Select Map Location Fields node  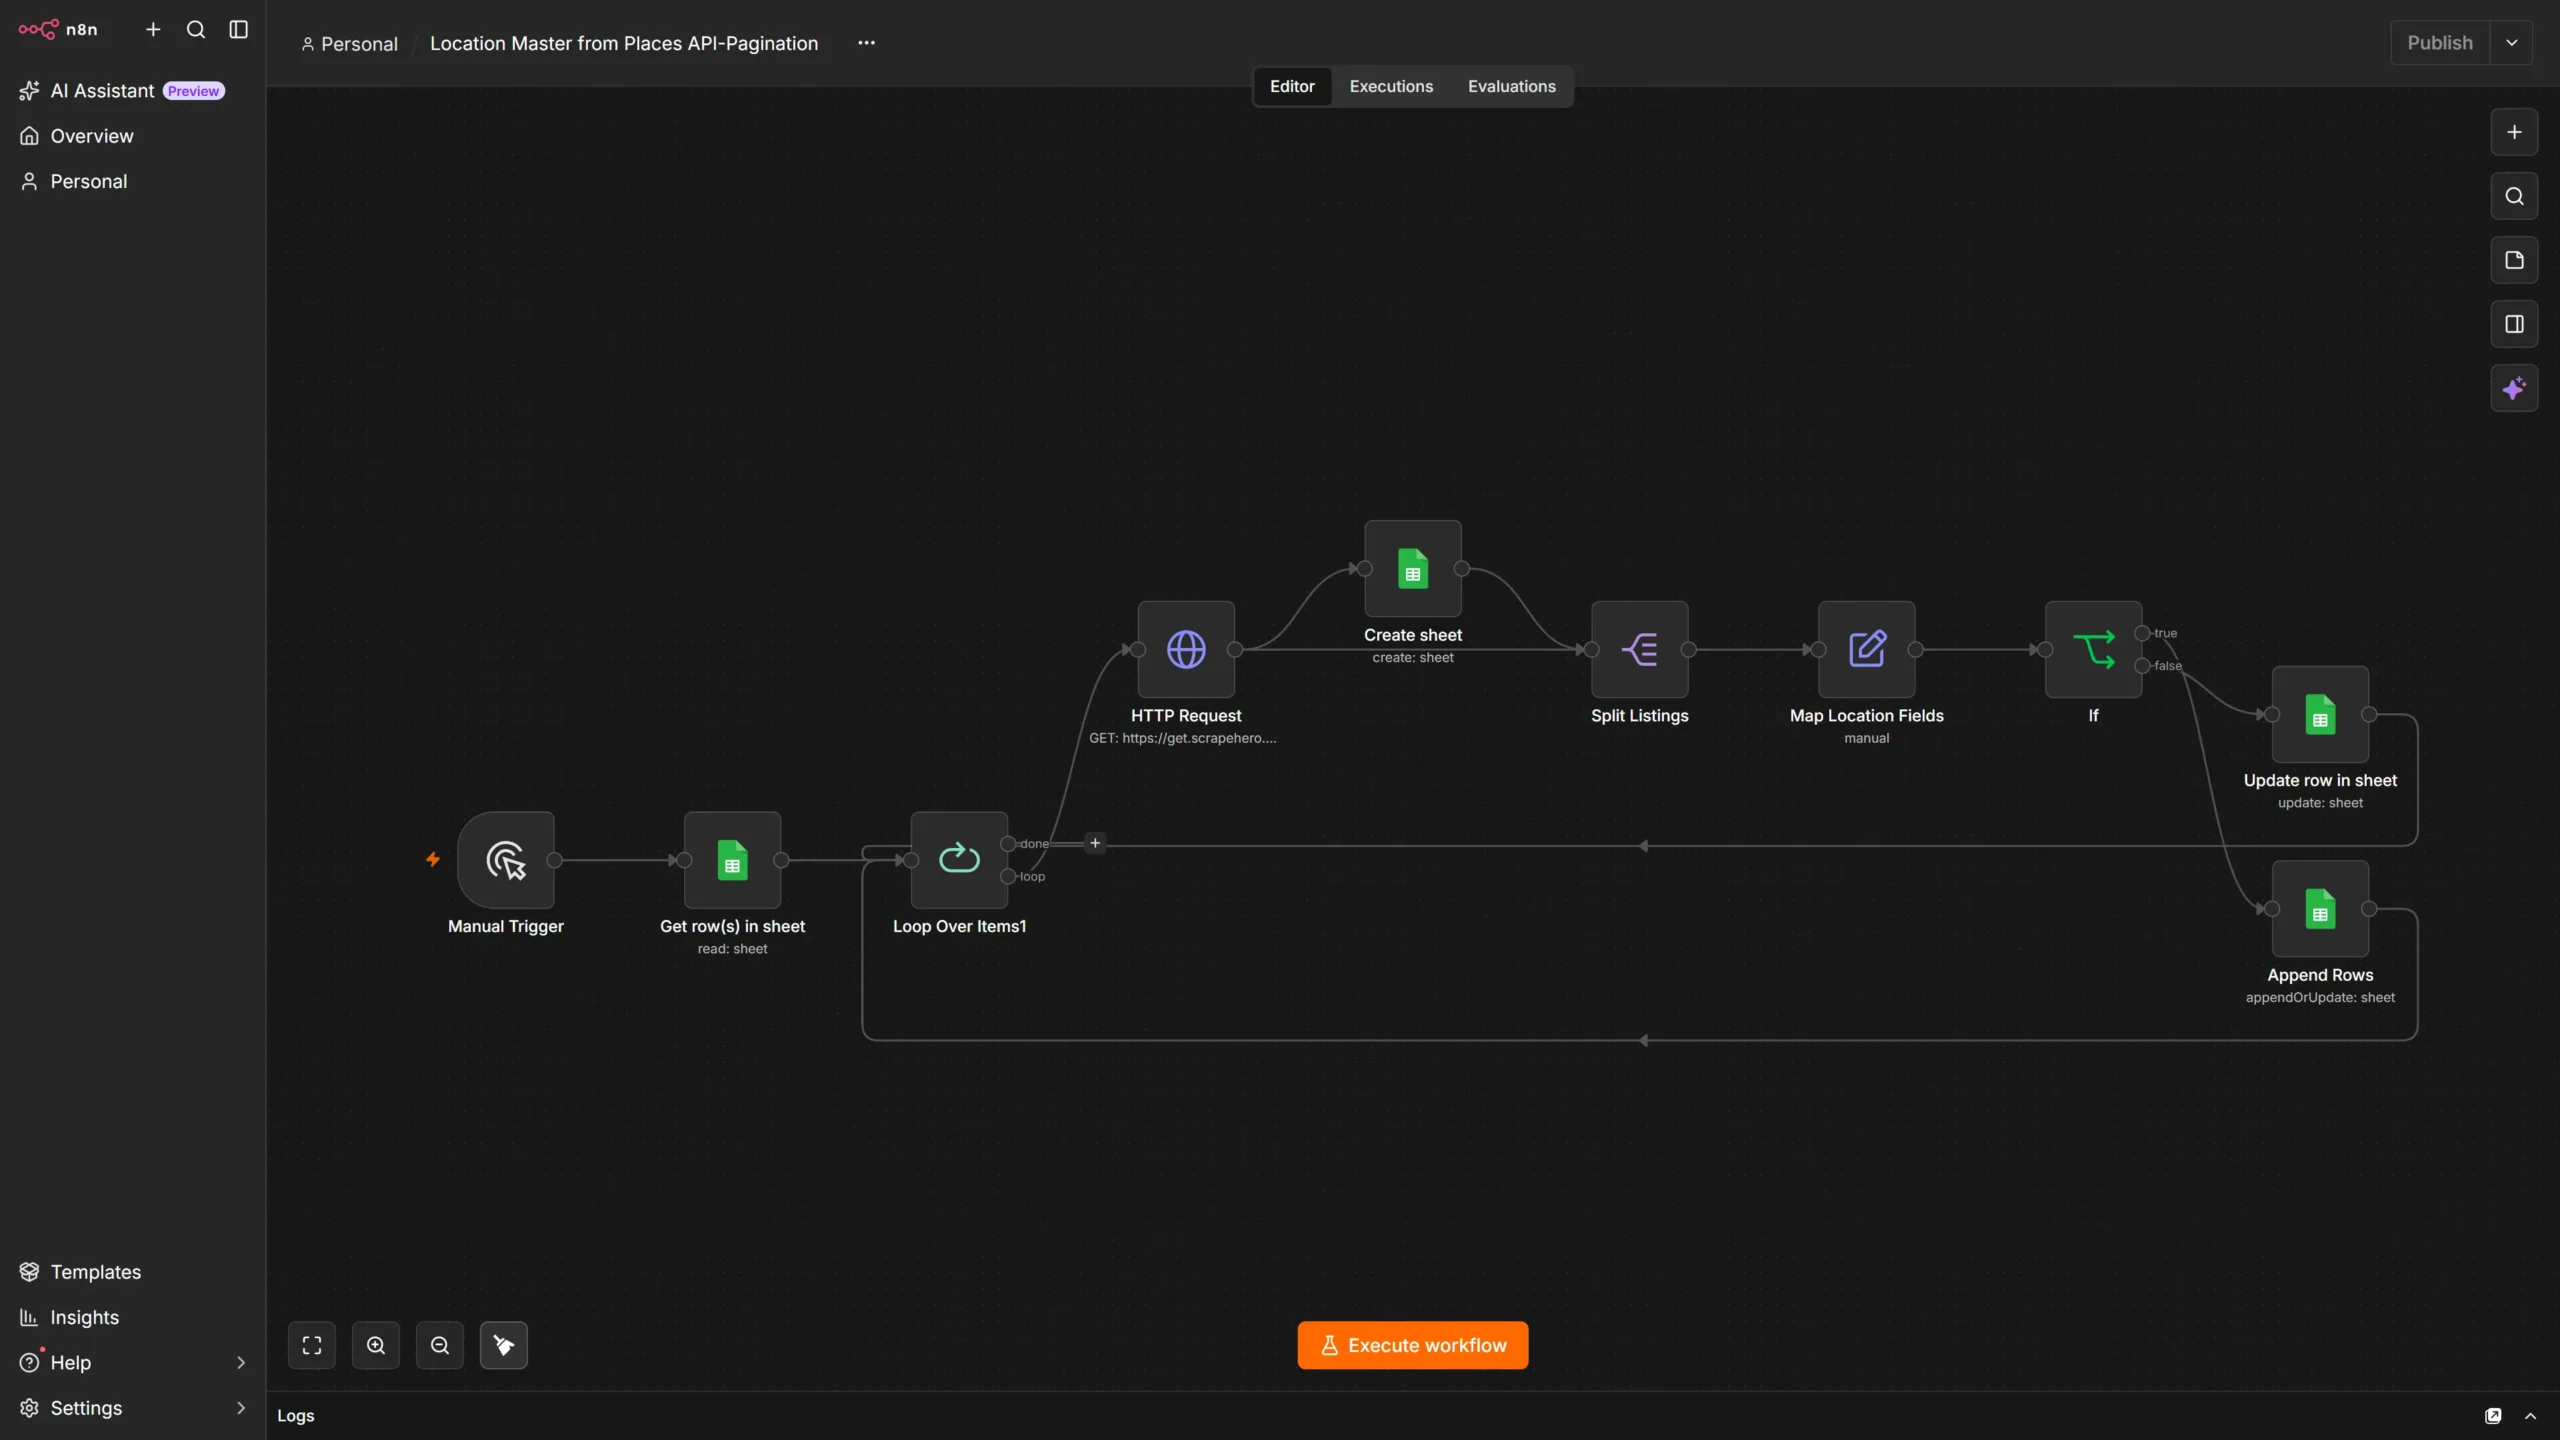coord(1867,650)
